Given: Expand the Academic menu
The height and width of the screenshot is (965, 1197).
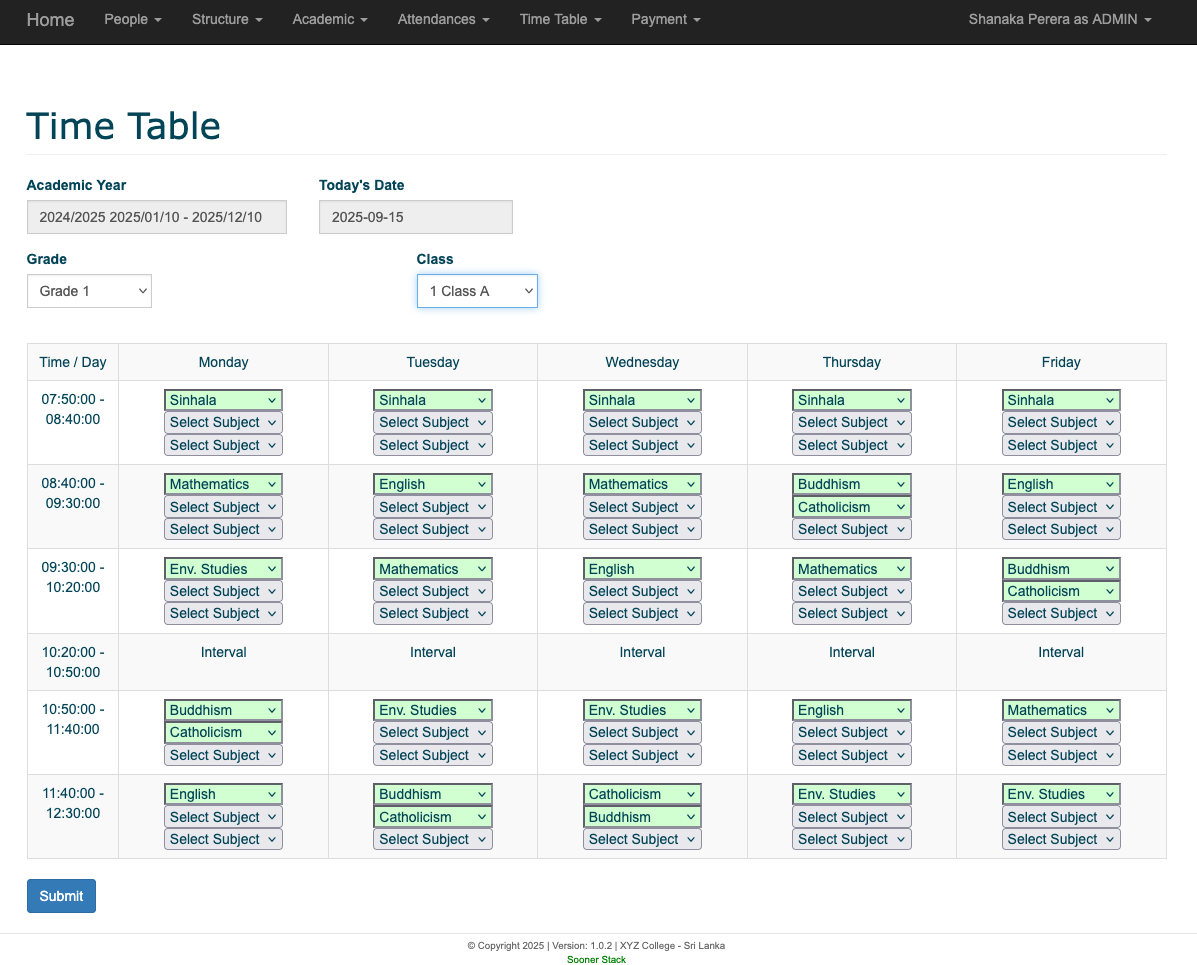Looking at the screenshot, I should tap(330, 19).
